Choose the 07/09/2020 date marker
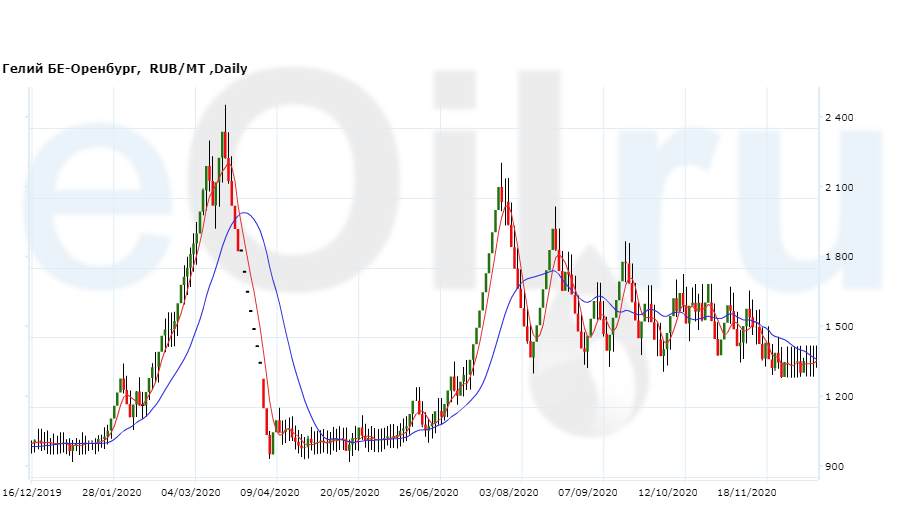Image resolution: width=909 pixels, height=509 pixels. tap(588, 493)
